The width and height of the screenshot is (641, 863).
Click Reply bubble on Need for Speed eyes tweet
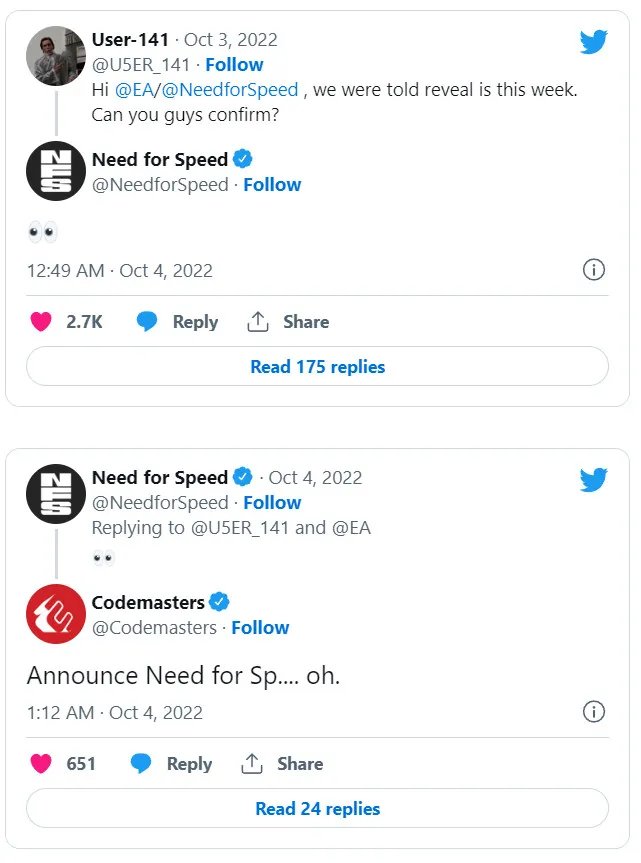click(148, 322)
